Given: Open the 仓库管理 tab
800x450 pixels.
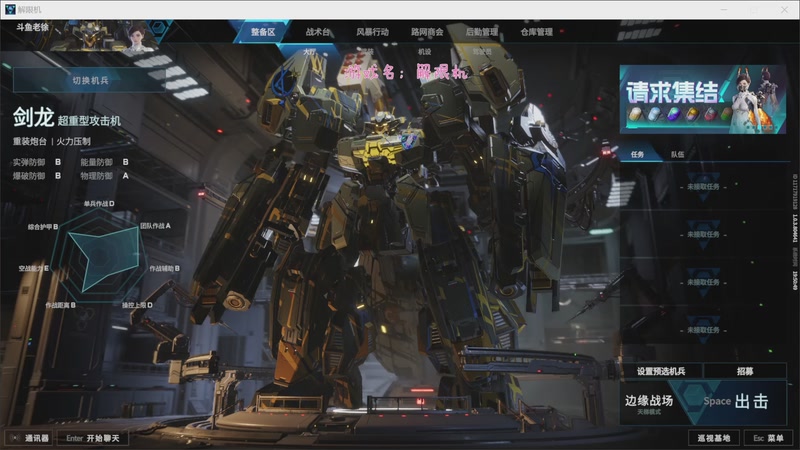Looking at the screenshot, I should (x=536, y=32).
